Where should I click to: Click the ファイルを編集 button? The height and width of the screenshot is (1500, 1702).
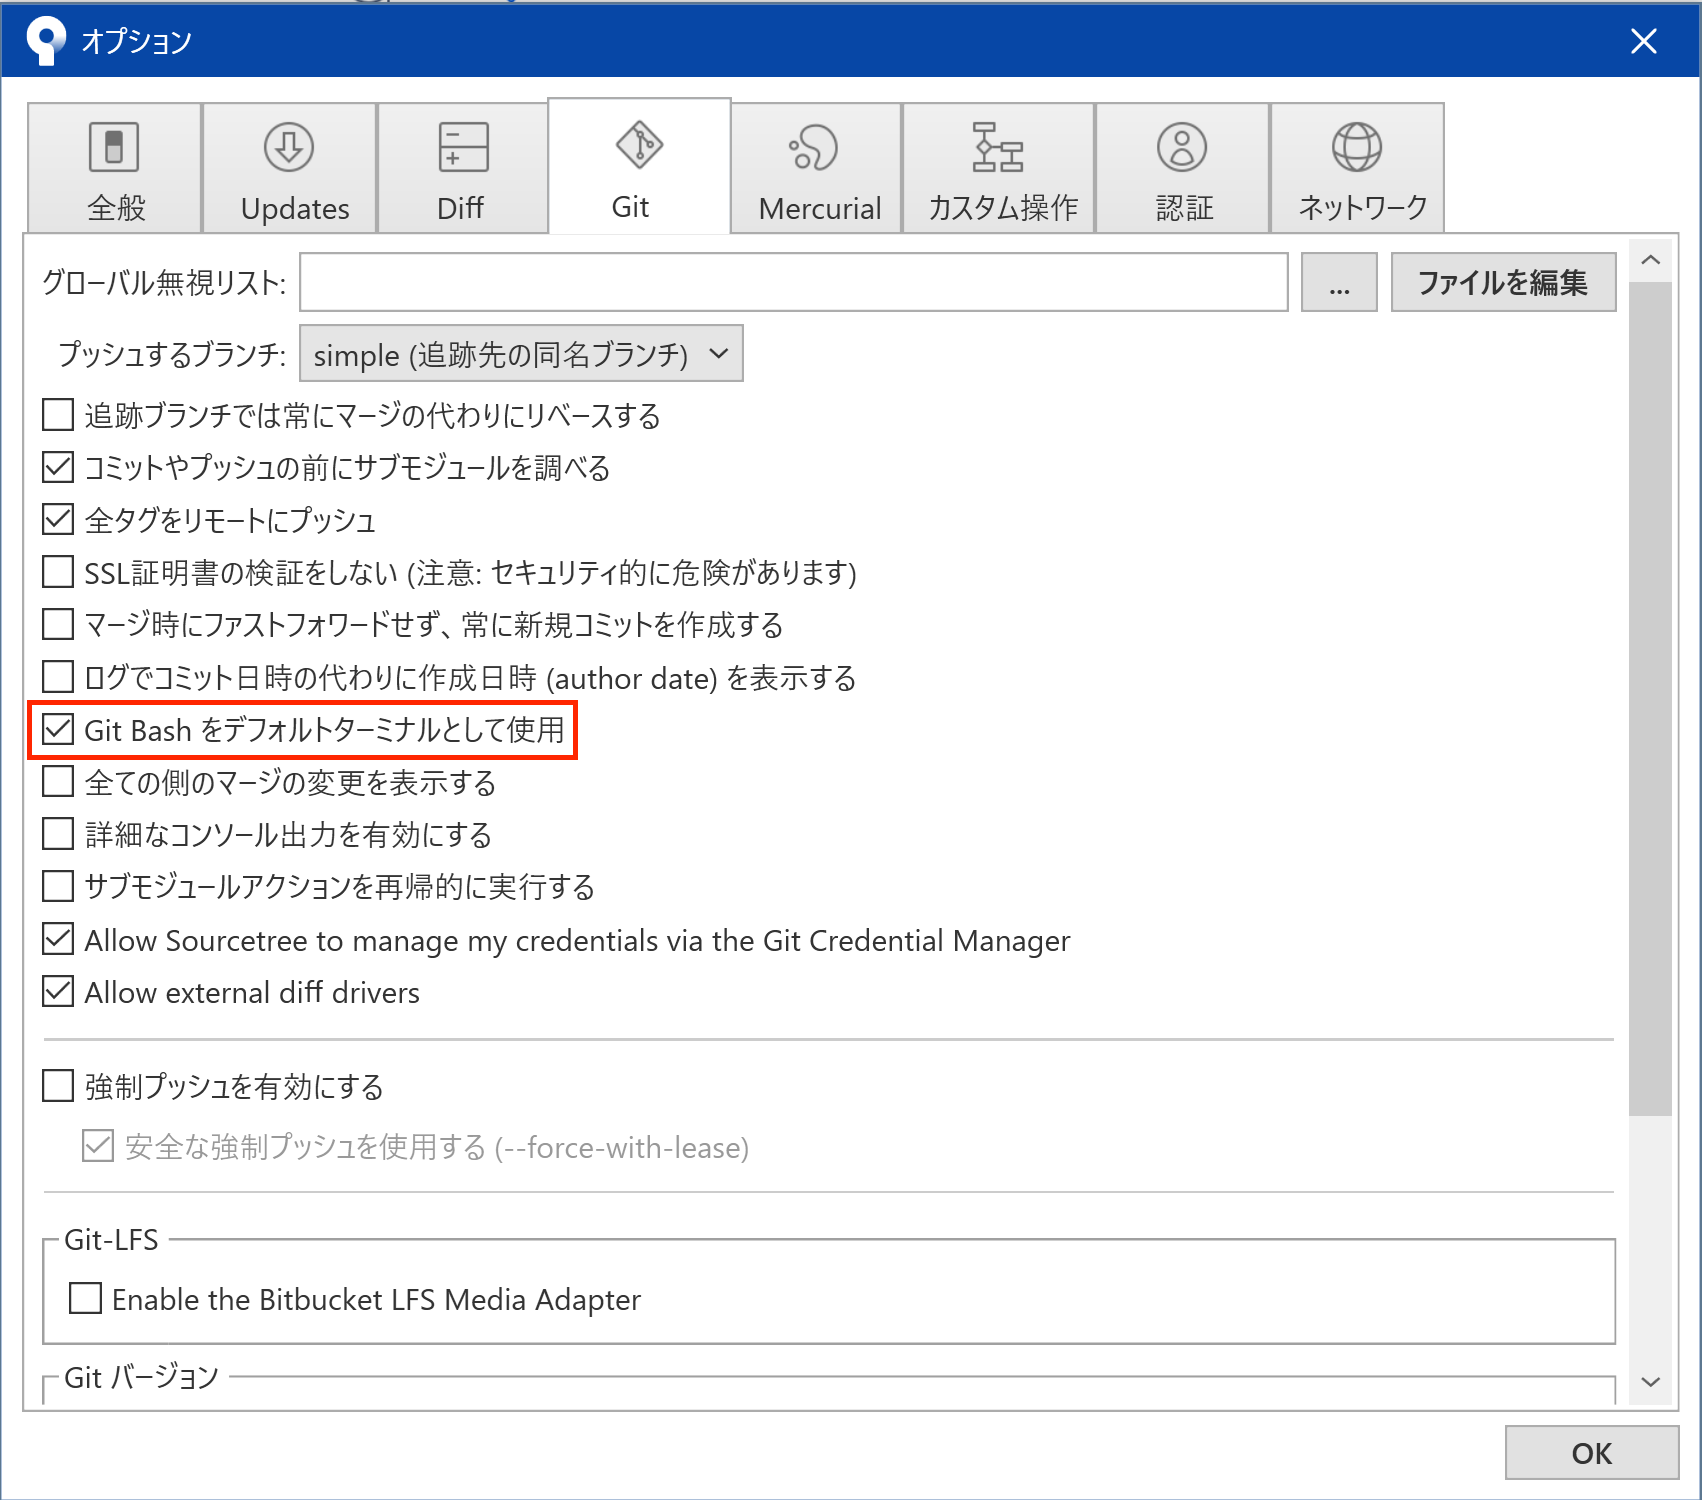(x=1502, y=283)
